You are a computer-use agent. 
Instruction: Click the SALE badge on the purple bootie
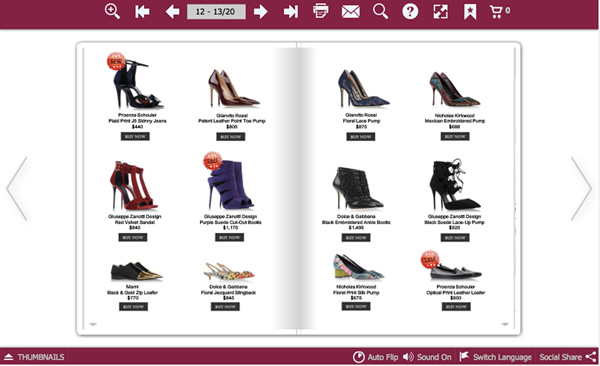tap(212, 161)
